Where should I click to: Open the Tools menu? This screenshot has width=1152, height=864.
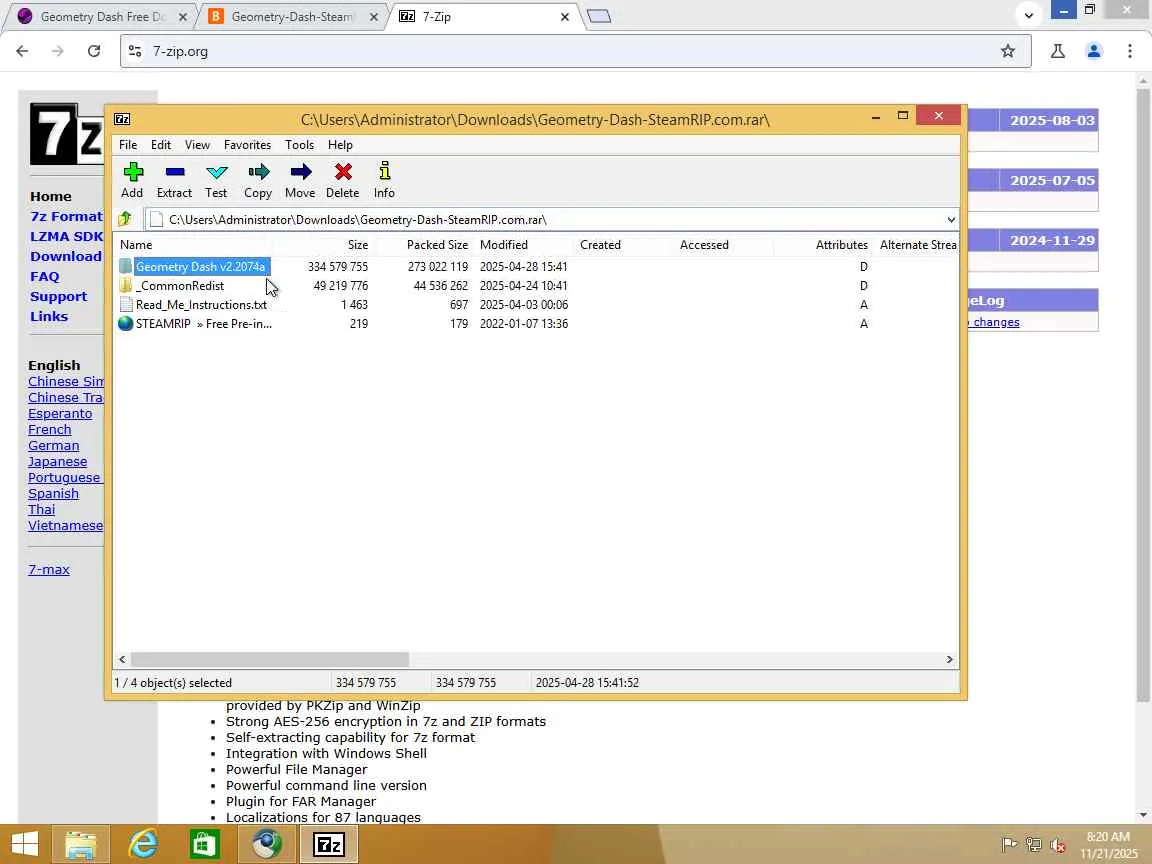[x=300, y=145]
